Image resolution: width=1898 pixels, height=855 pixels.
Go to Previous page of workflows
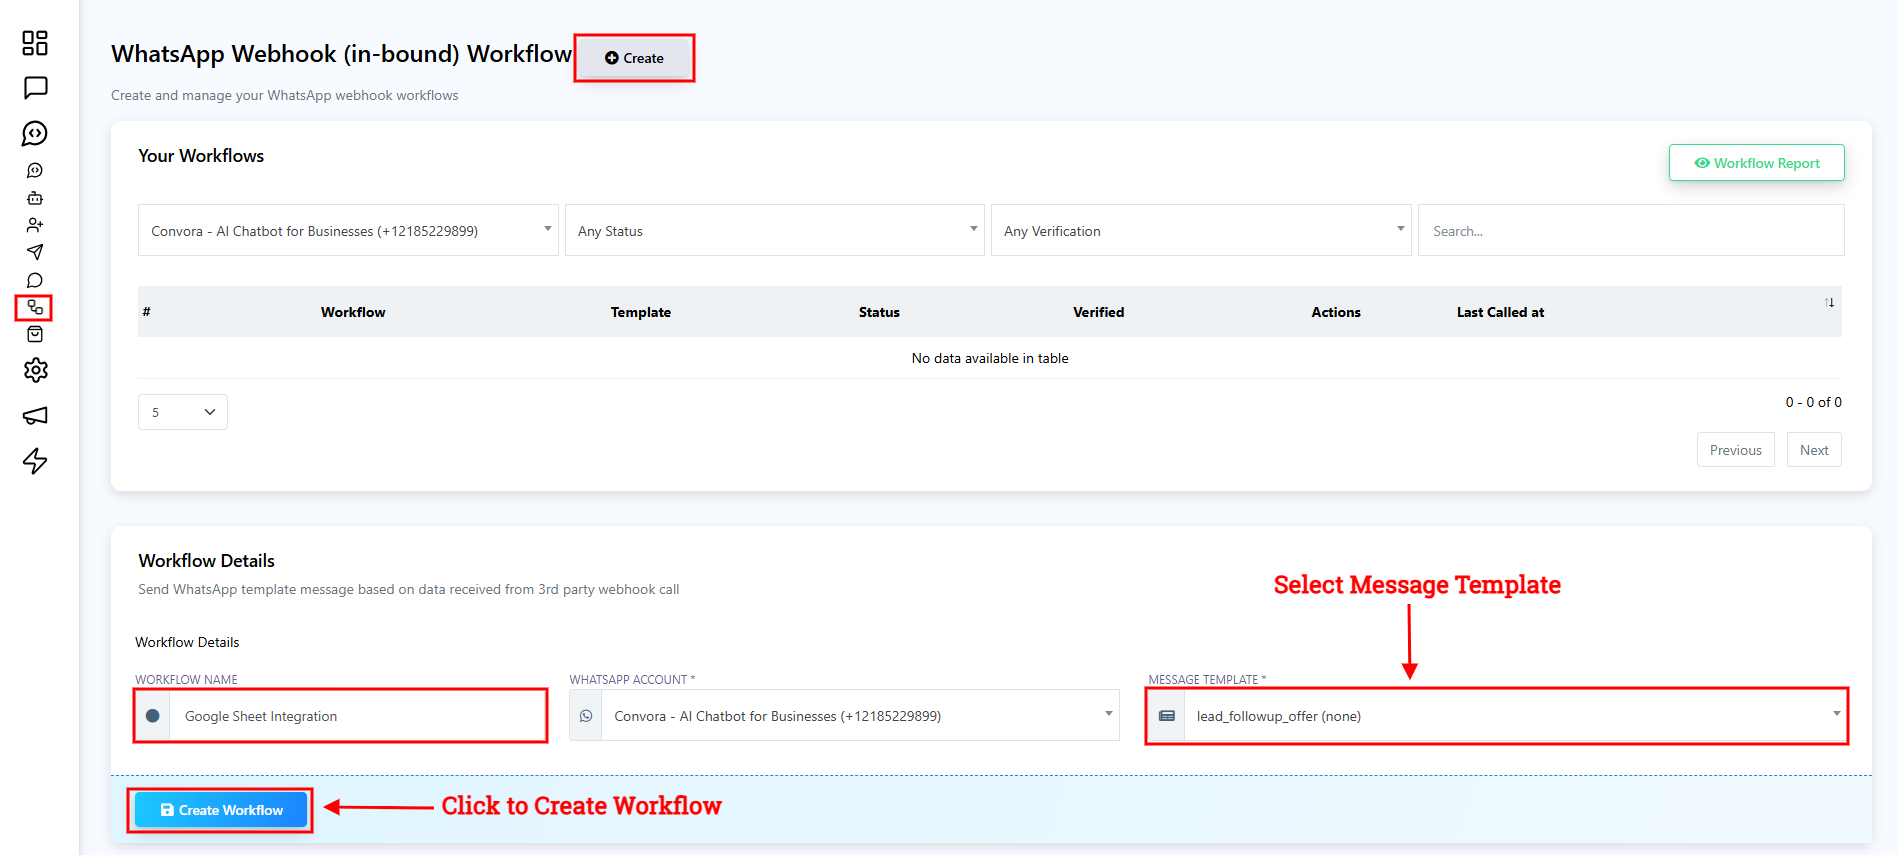pyautogui.click(x=1735, y=450)
